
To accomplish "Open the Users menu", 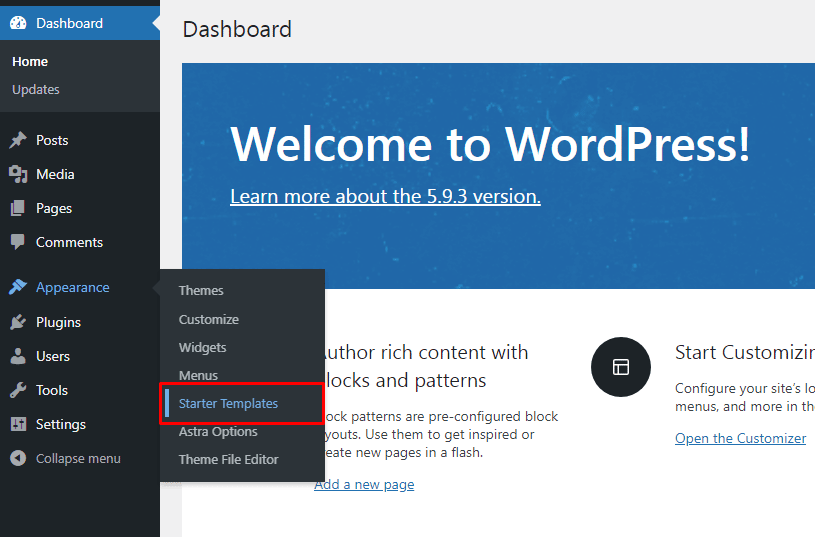I will (80, 356).
